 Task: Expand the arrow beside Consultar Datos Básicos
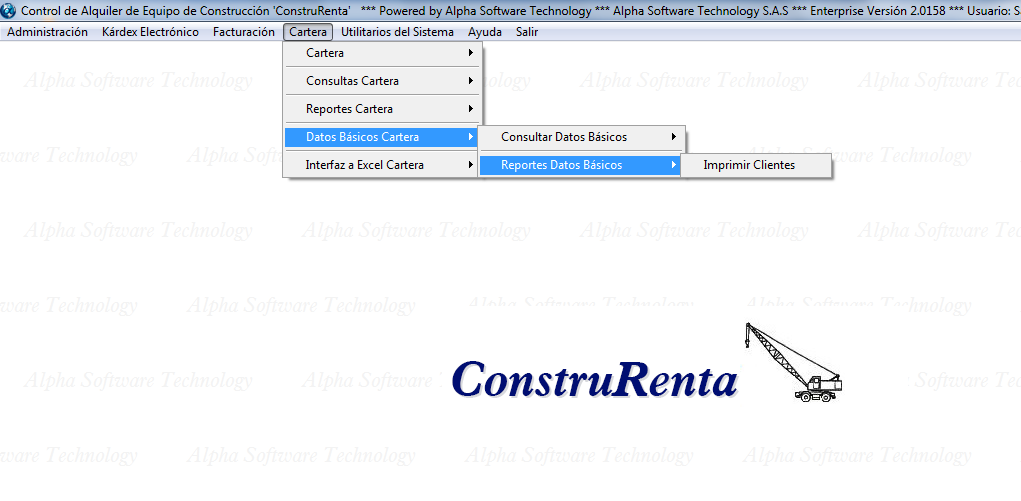pos(673,137)
